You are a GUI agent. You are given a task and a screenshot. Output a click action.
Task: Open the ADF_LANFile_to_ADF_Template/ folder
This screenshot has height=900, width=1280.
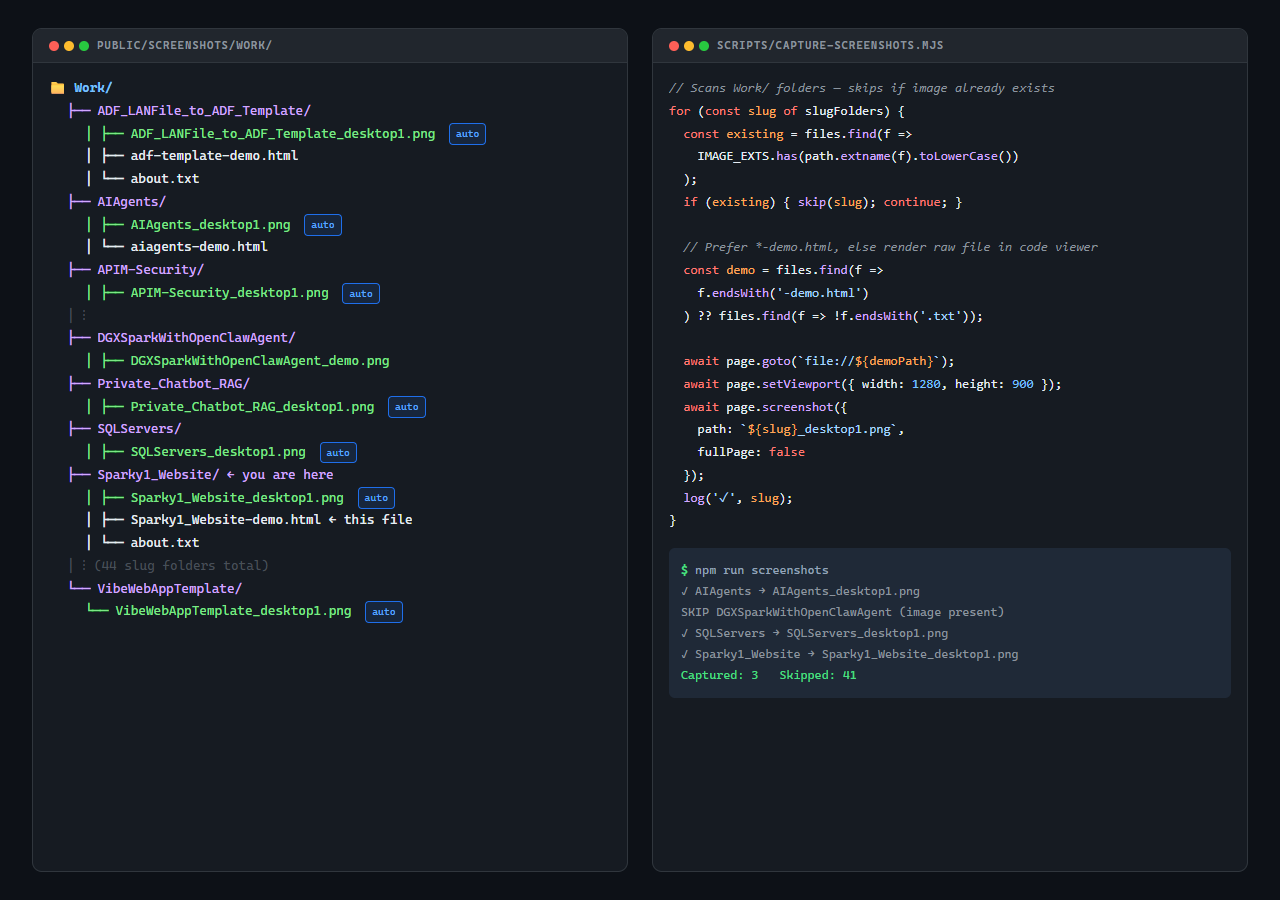click(x=204, y=111)
